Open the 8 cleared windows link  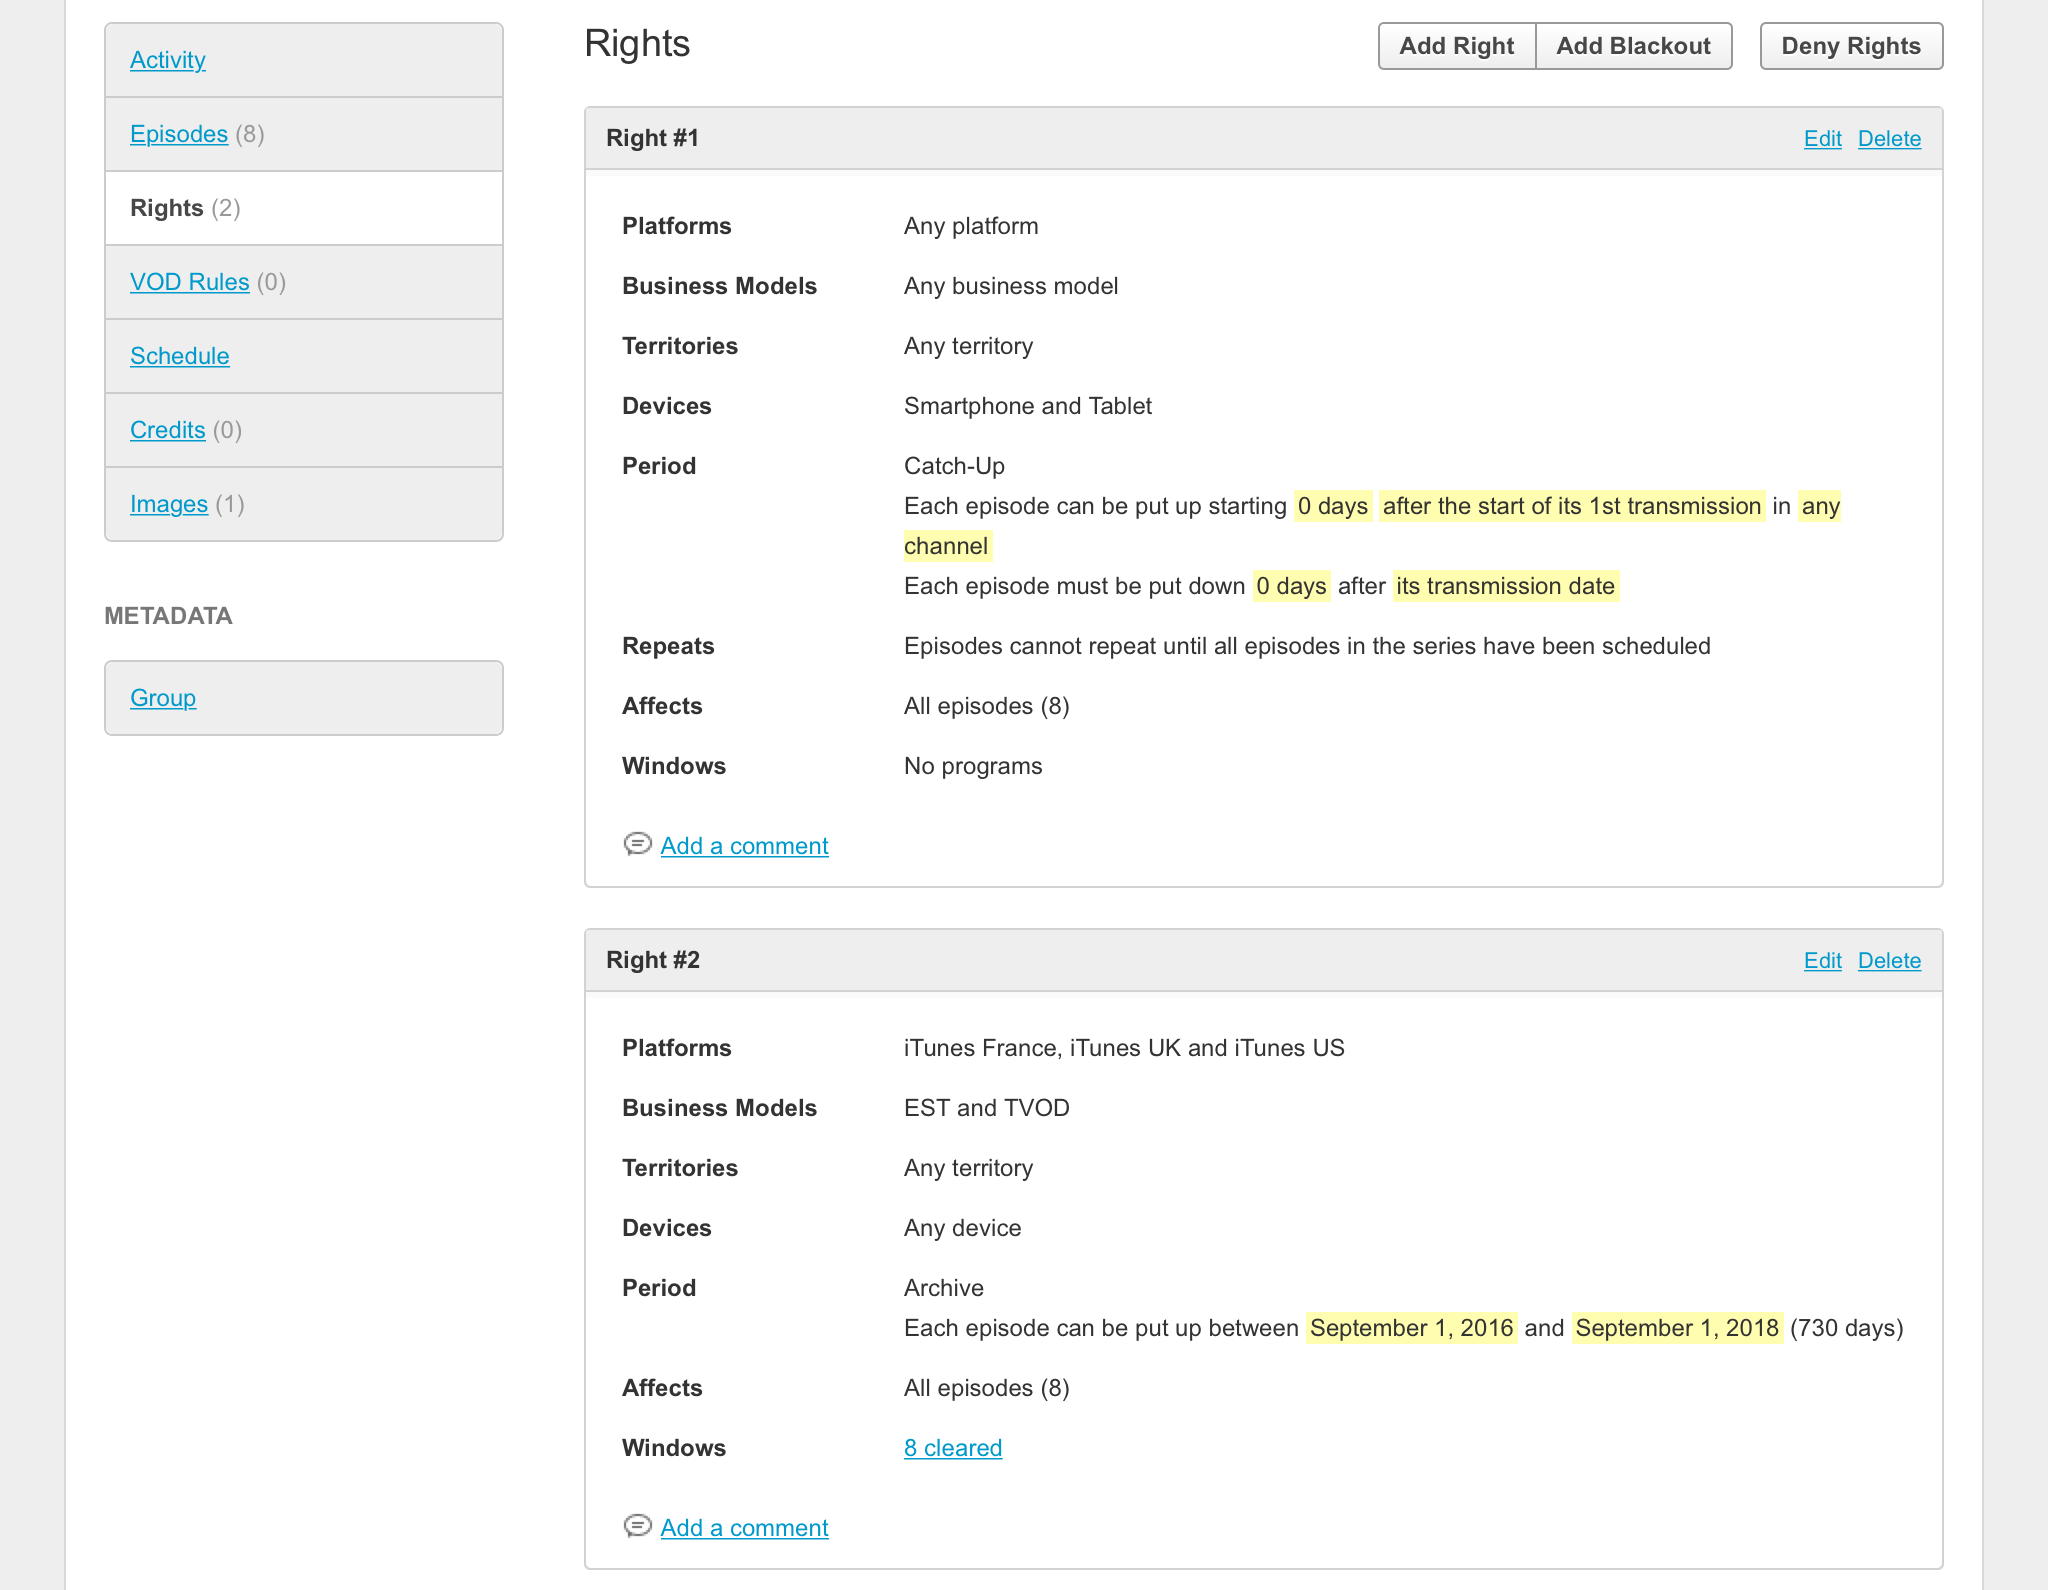click(952, 1448)
